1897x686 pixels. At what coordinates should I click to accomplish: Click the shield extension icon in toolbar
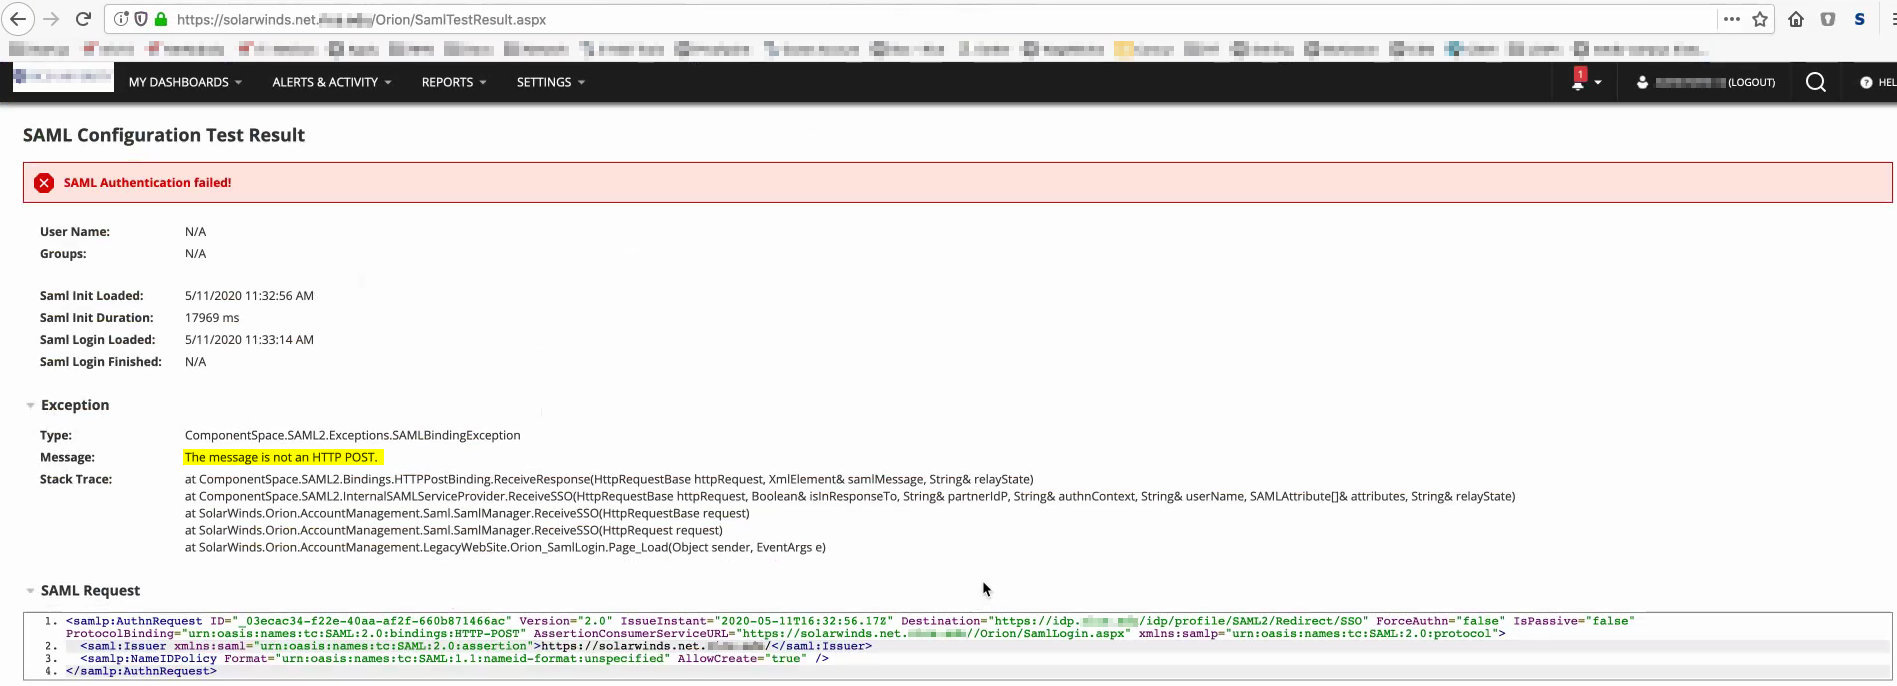[x=1828, y=19]
